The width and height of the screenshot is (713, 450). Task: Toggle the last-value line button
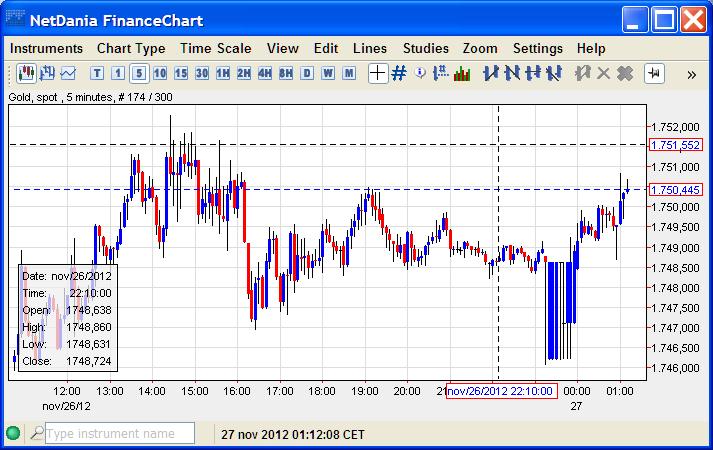(654, 73)
